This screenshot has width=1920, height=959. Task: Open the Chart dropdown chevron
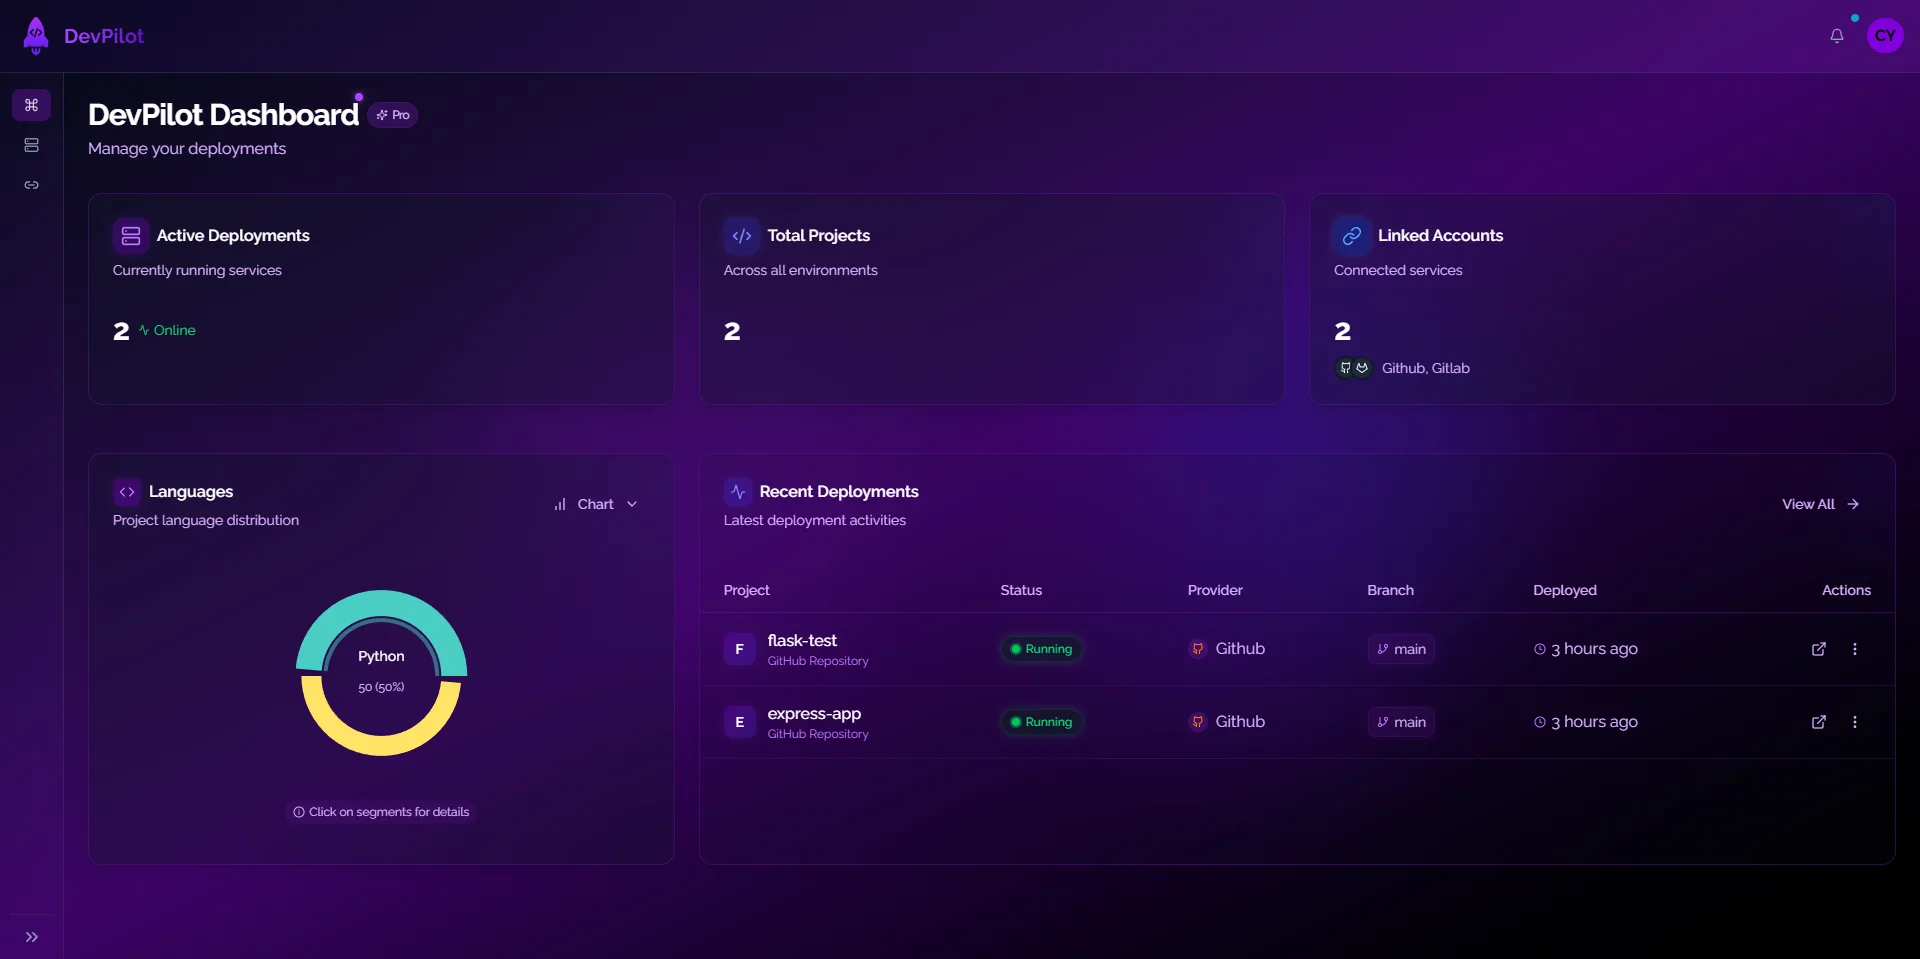pyautogui.click(x=631, y=504)
